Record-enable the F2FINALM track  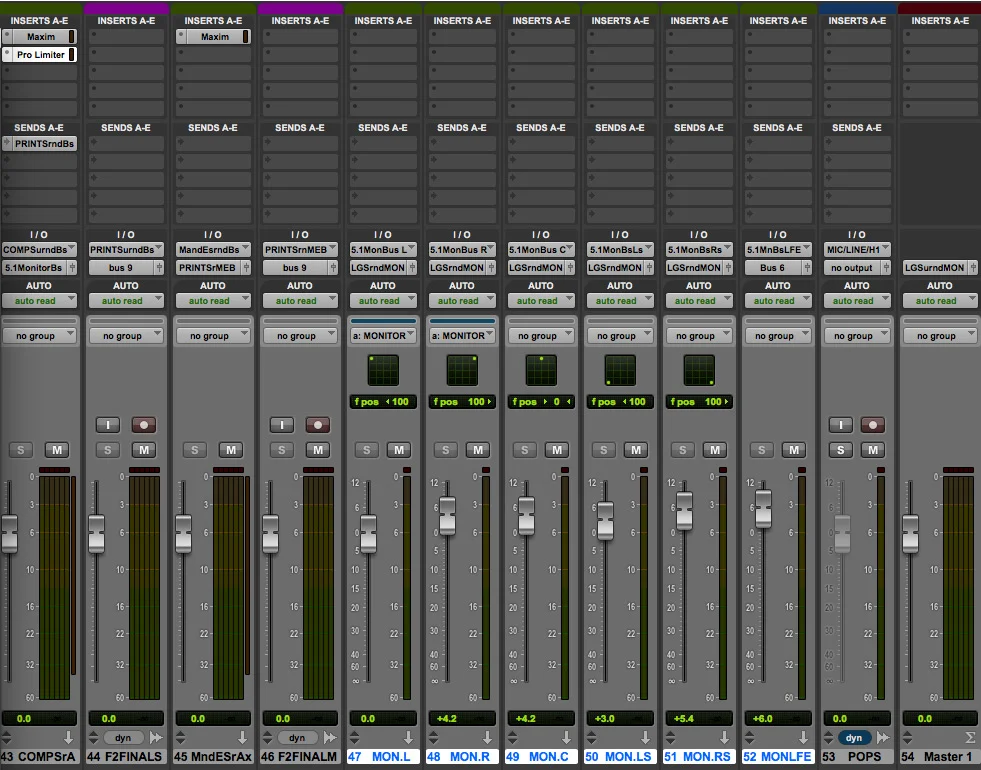pos(318,425)
